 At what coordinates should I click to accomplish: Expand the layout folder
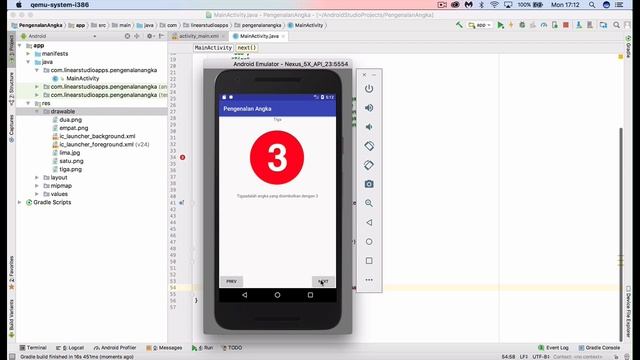pos(37,178)
